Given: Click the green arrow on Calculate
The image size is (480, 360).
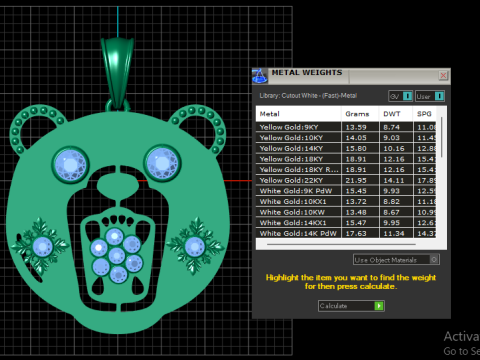Looking at the screenshot, I should click(x=379, y=306).
